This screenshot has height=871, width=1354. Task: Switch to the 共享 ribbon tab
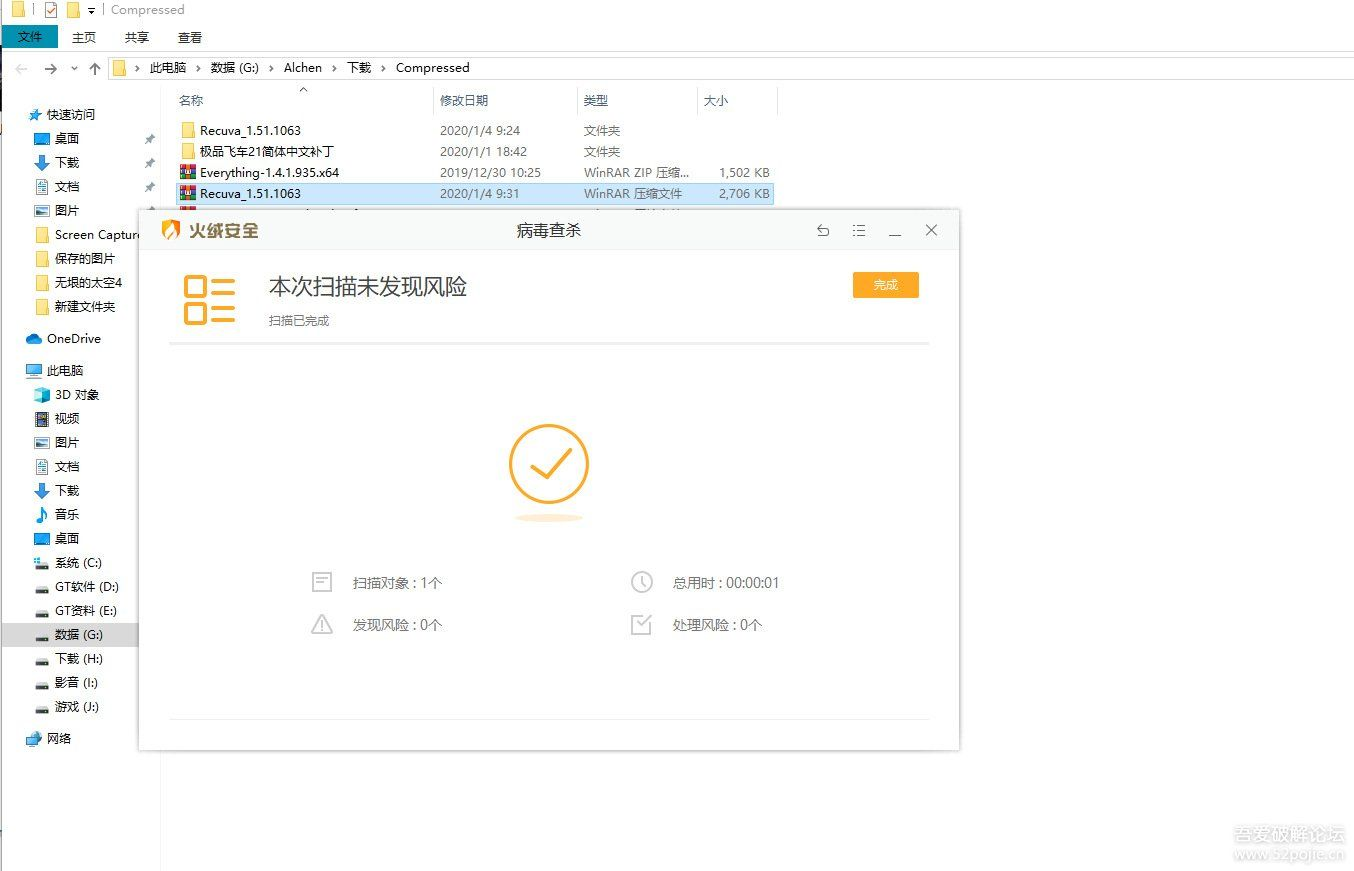(x=137, y=37)
